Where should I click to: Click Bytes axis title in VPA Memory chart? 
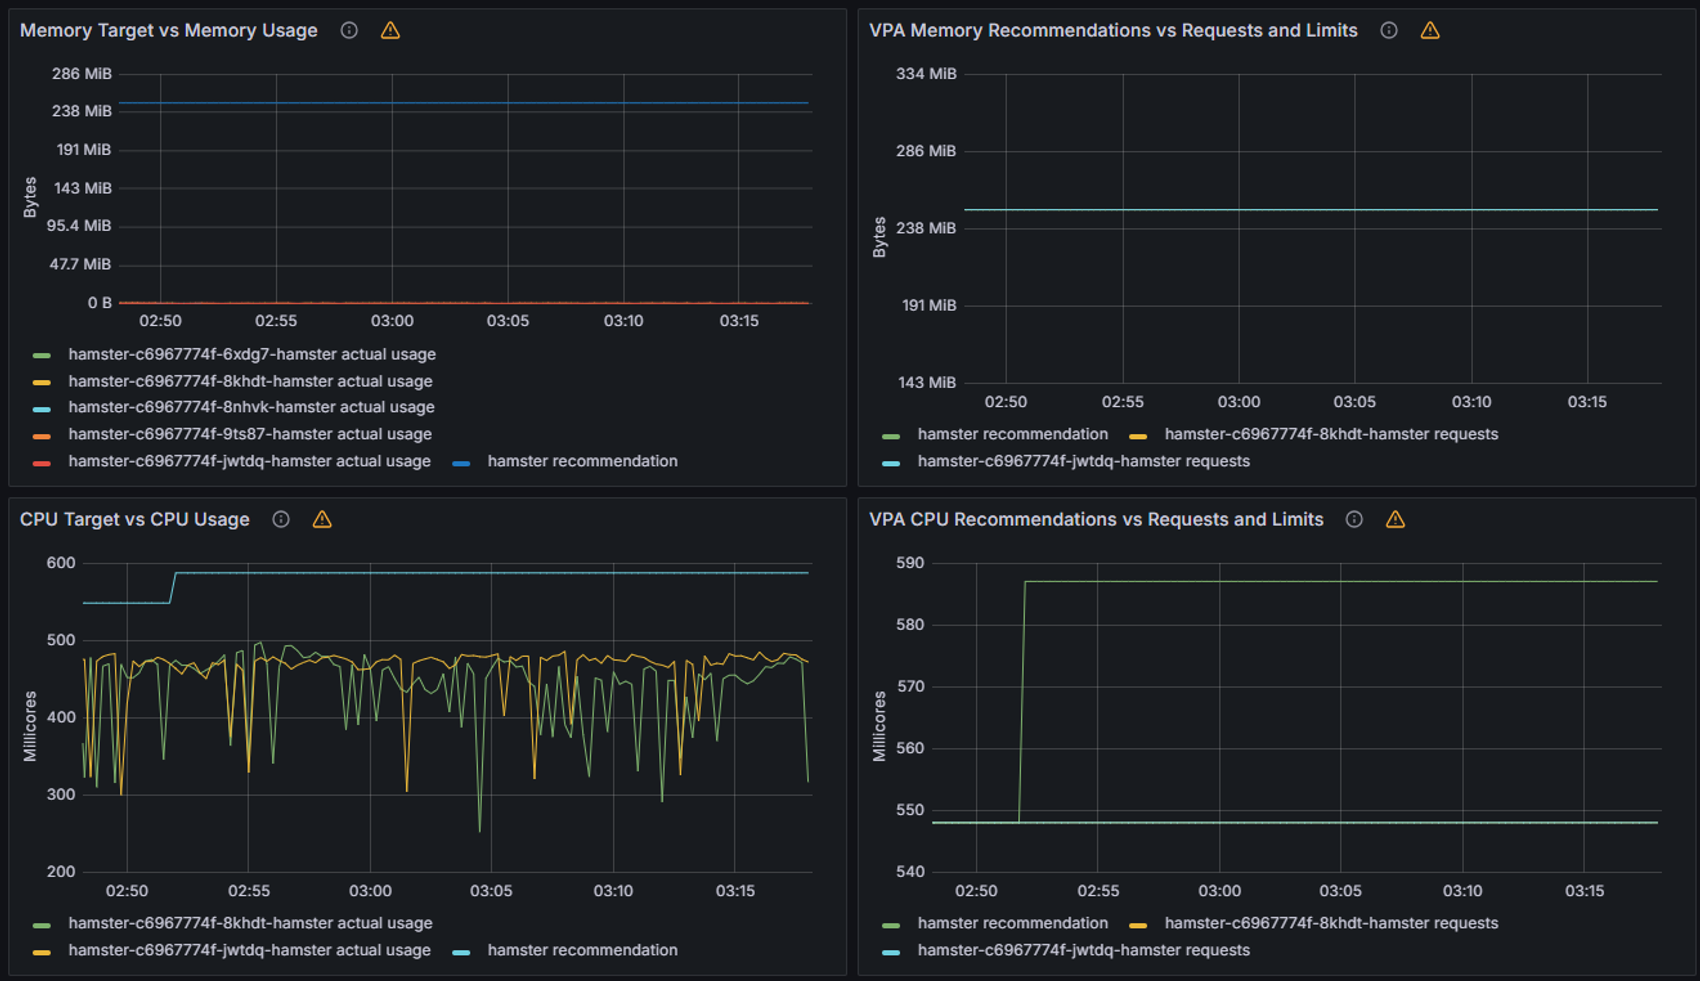(879, 237)
